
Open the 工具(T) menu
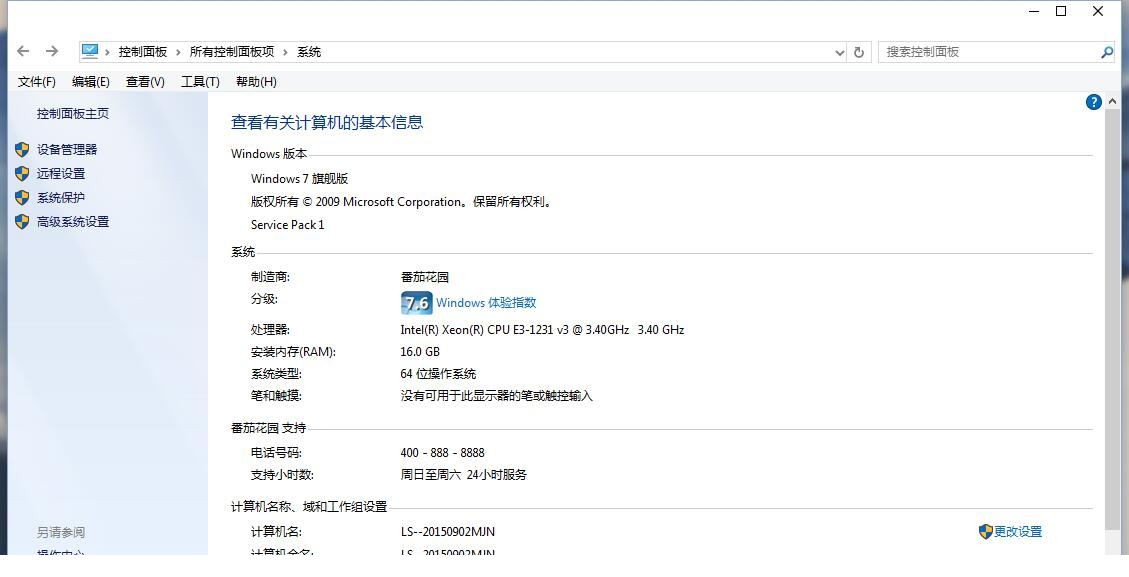coord(200,81)
